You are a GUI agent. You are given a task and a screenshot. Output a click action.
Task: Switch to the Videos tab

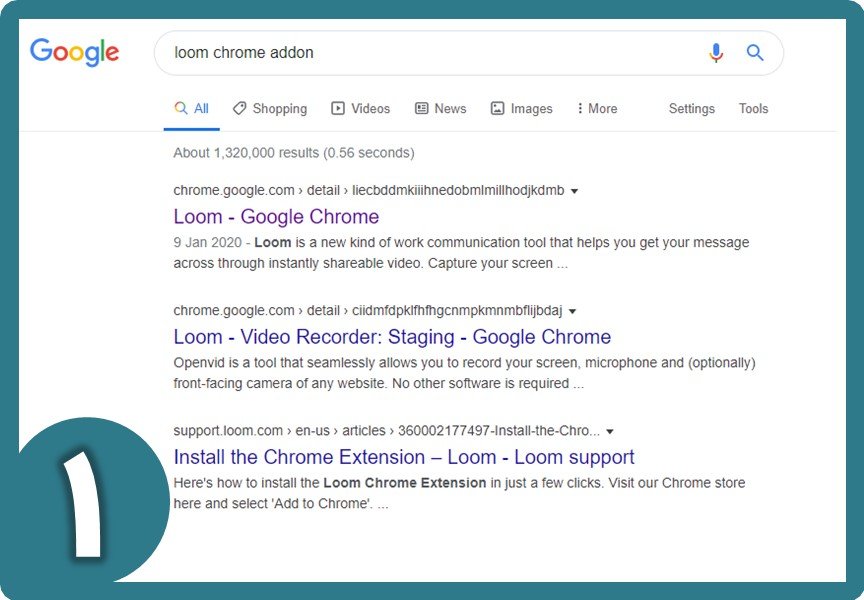point(360,109)
